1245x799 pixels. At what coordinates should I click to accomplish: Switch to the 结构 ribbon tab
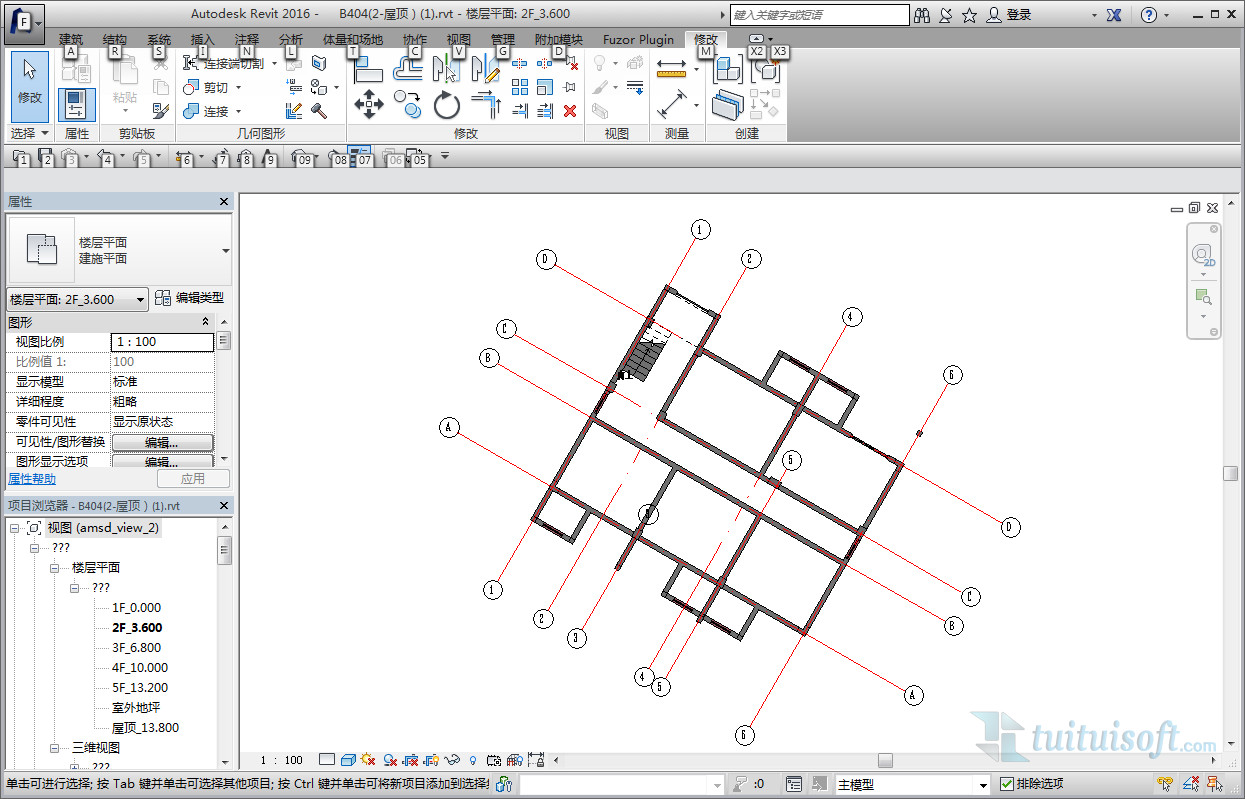[x=115, y=40]
